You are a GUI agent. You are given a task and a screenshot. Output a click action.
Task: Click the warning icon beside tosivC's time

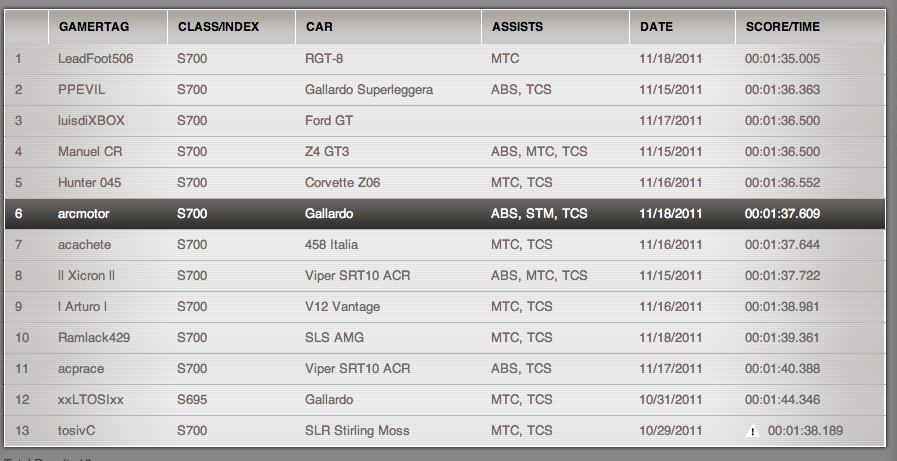752,432
